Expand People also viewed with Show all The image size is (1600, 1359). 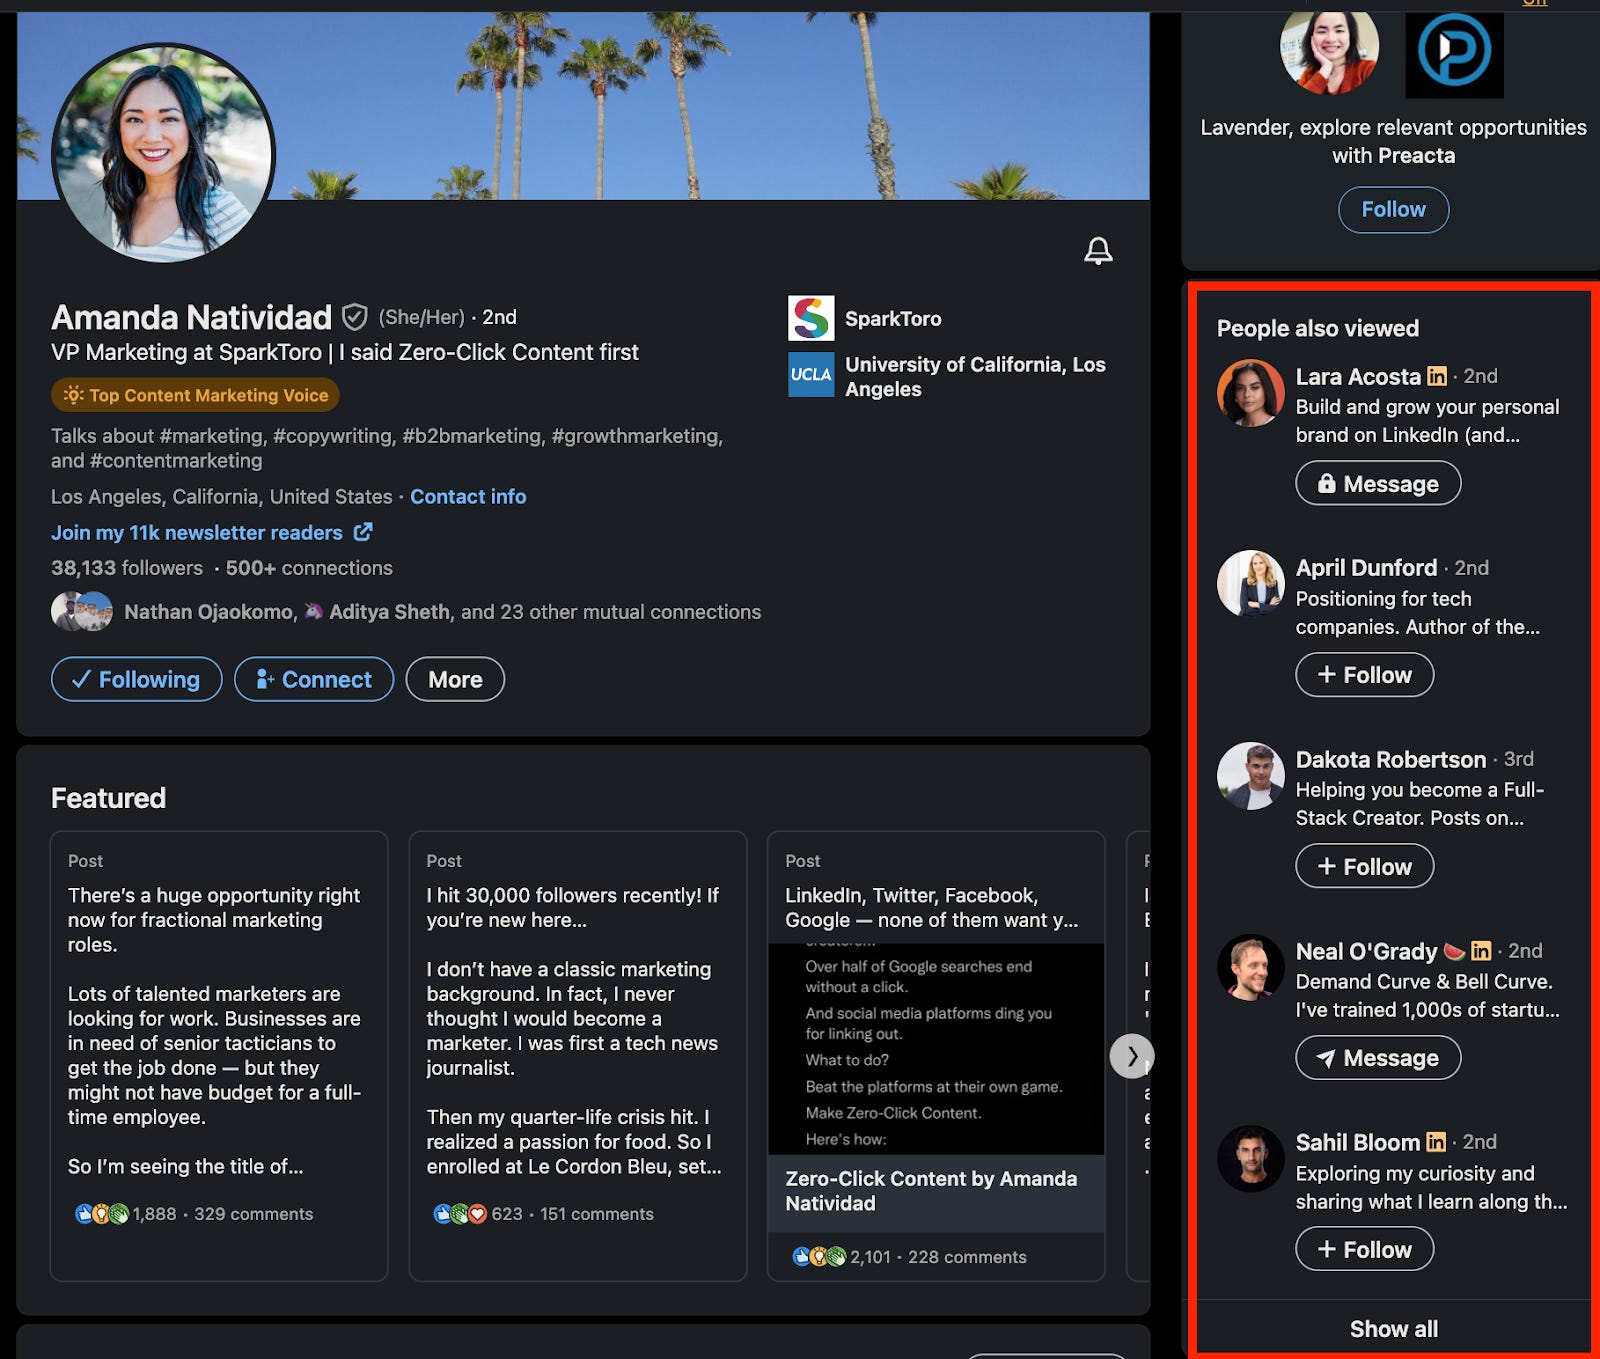[1393, 1329]
